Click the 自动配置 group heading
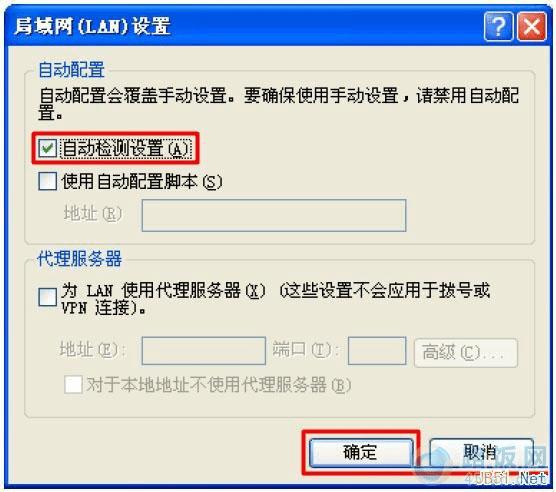The width and height of the screenshot is (556, 492). [71, 69]
